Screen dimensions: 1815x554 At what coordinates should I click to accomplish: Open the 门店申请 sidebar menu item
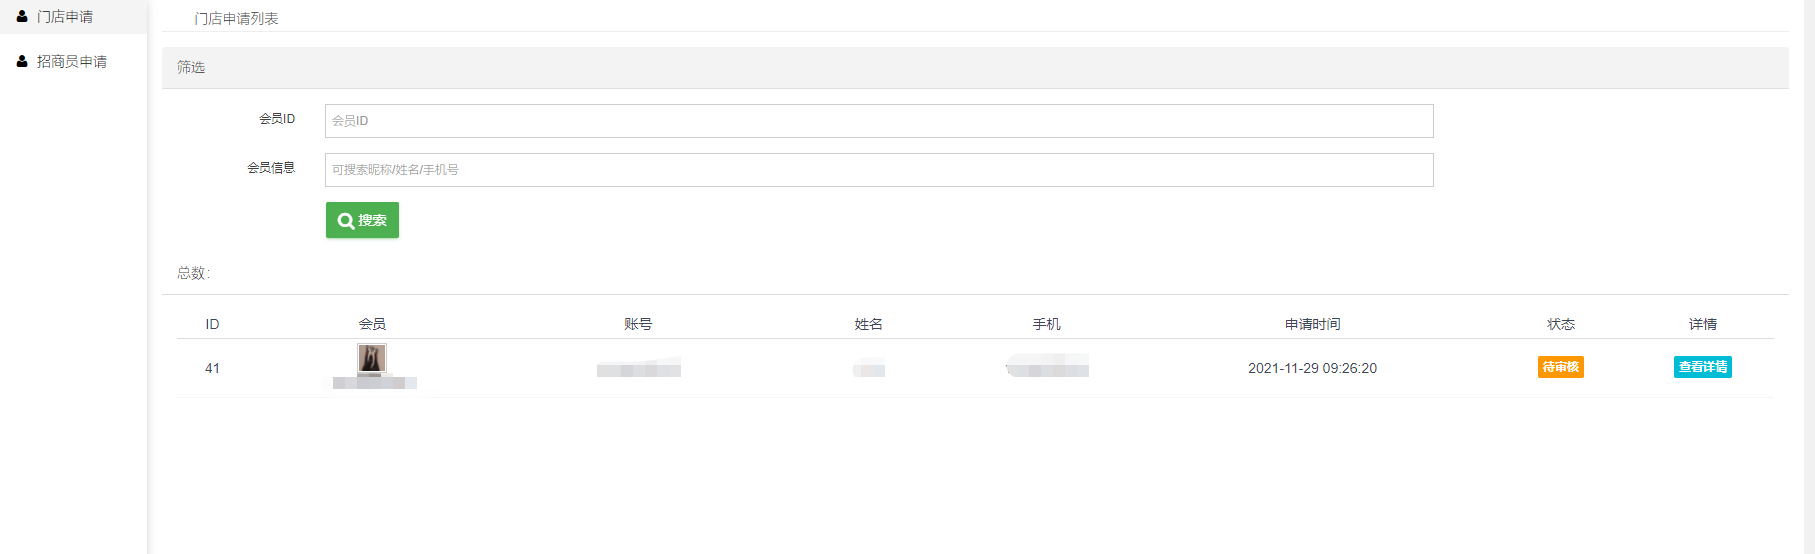coord(73,17)
